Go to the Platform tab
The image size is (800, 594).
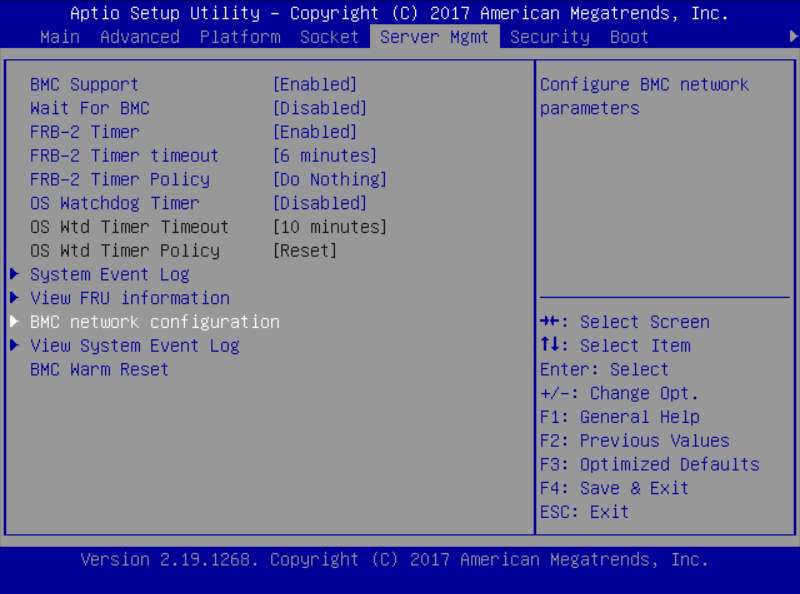click(240, 37)
